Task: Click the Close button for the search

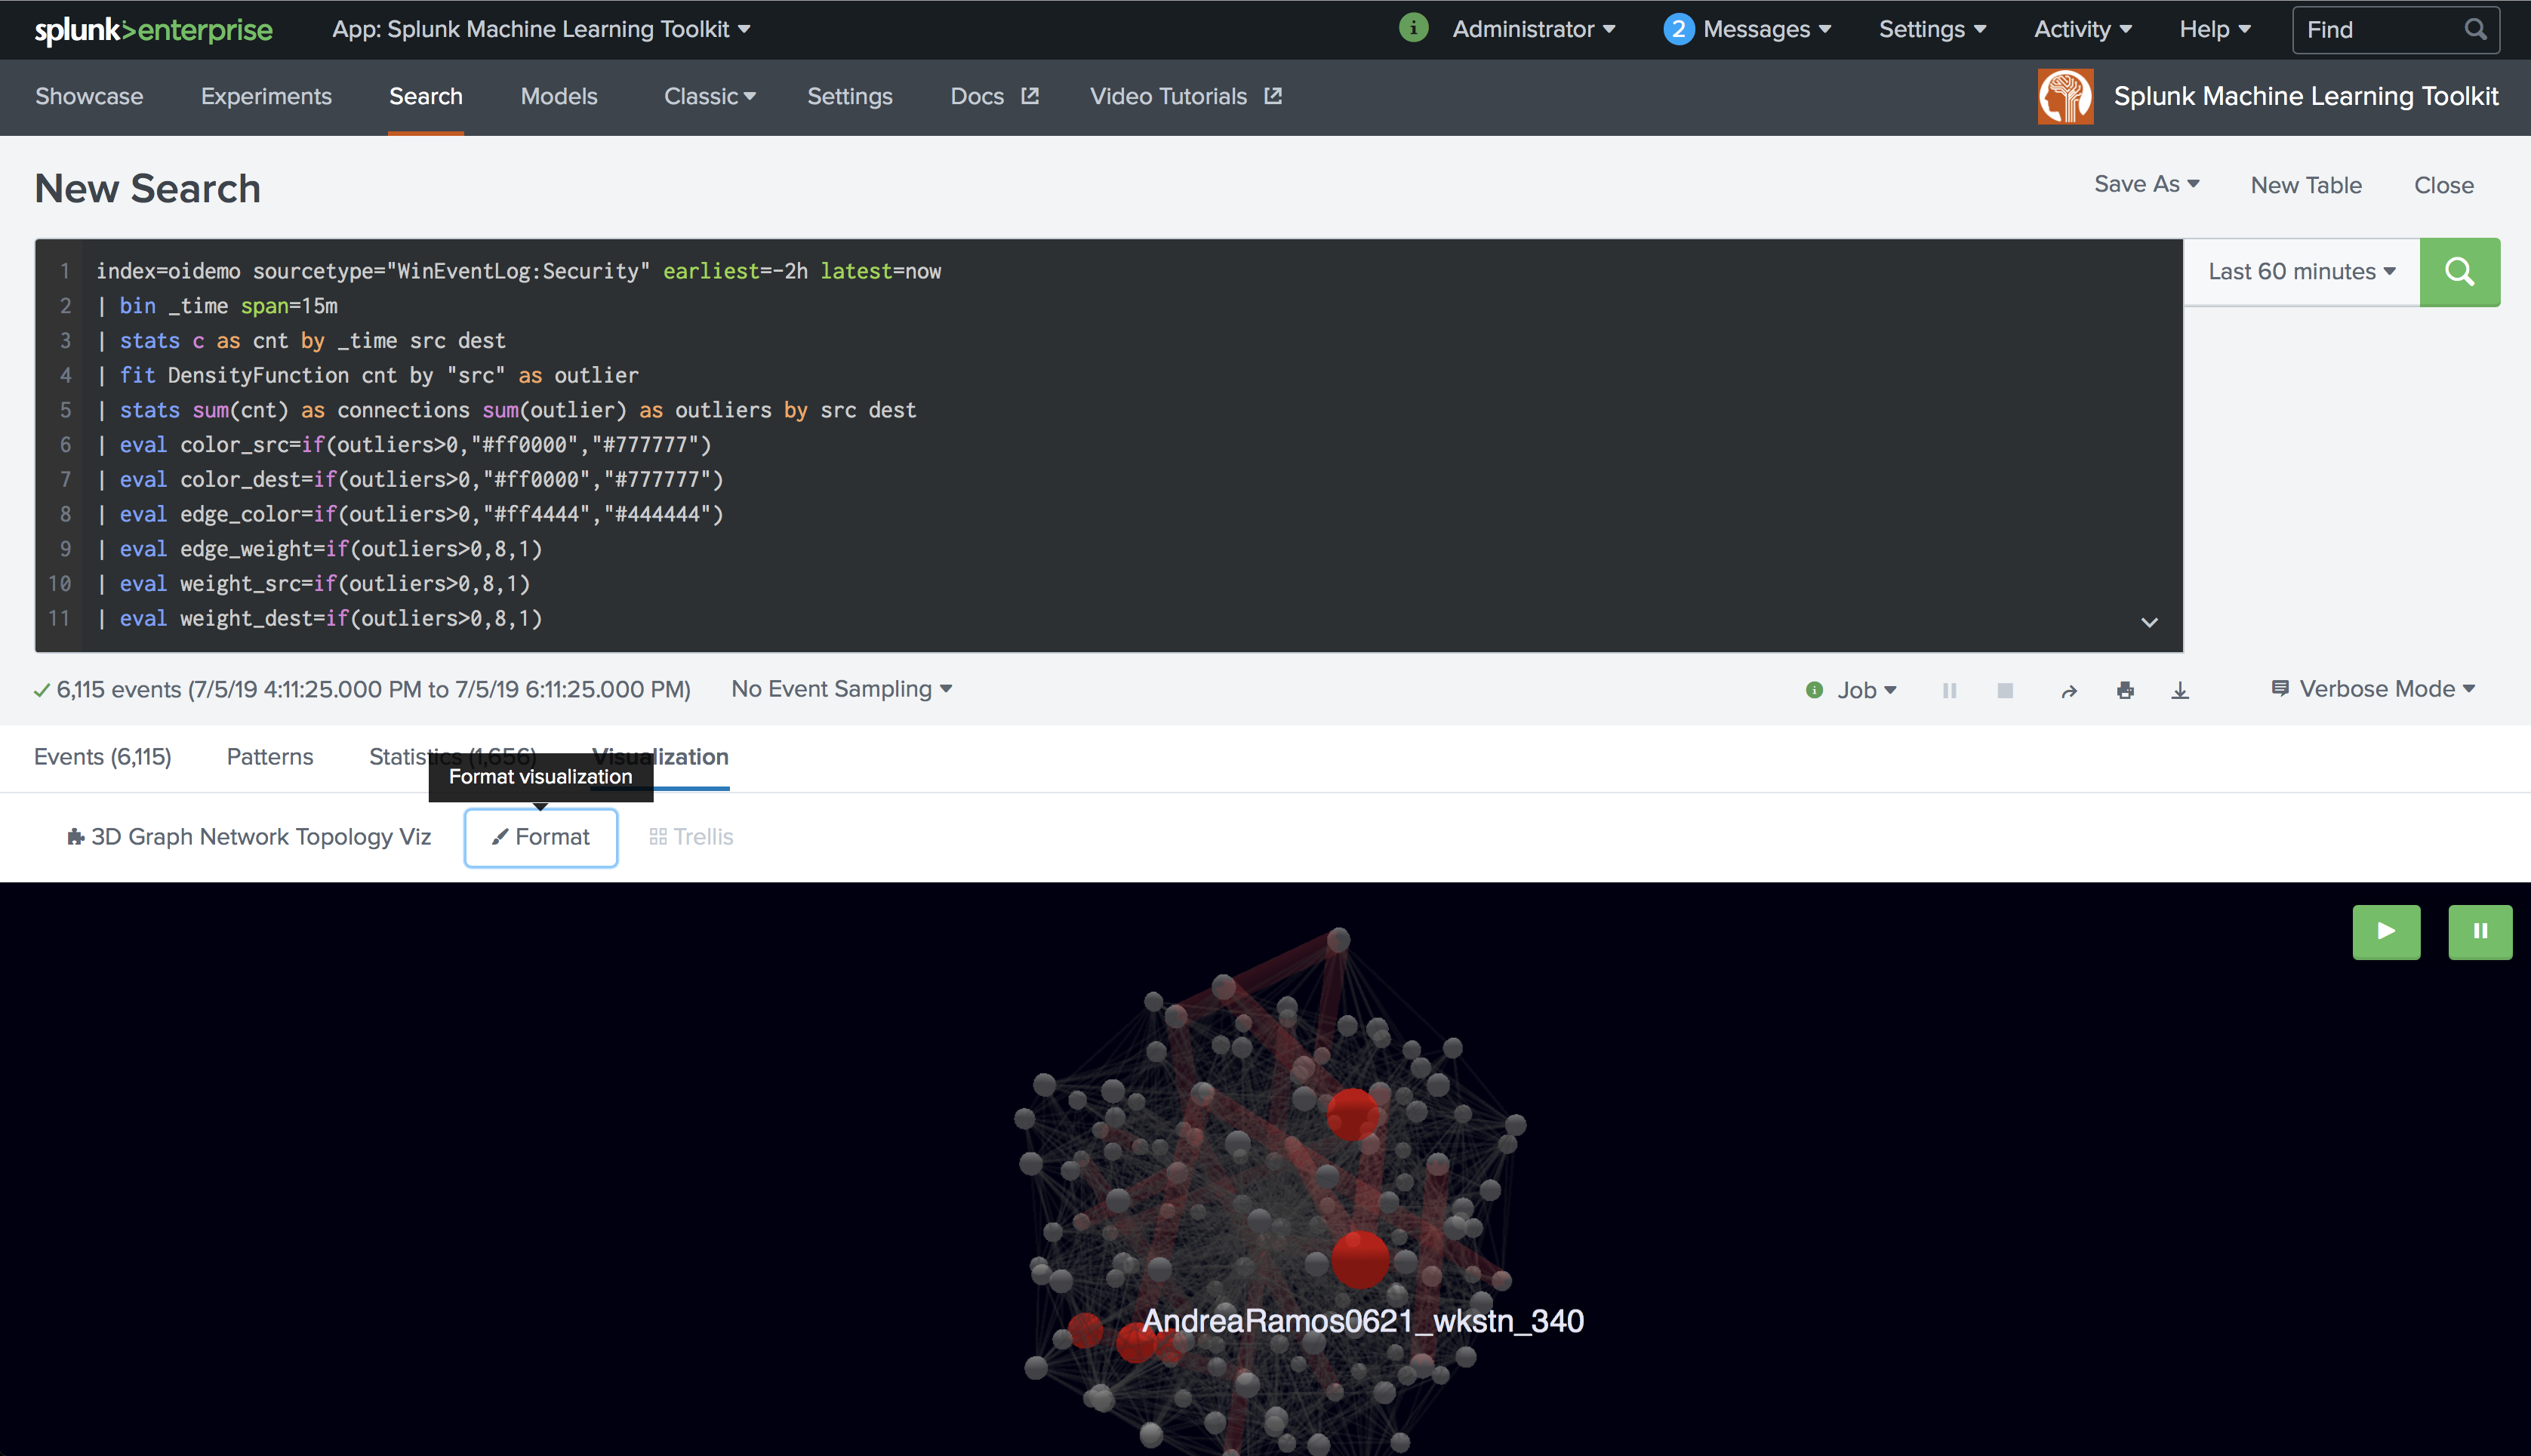Action: point(2444,185)
